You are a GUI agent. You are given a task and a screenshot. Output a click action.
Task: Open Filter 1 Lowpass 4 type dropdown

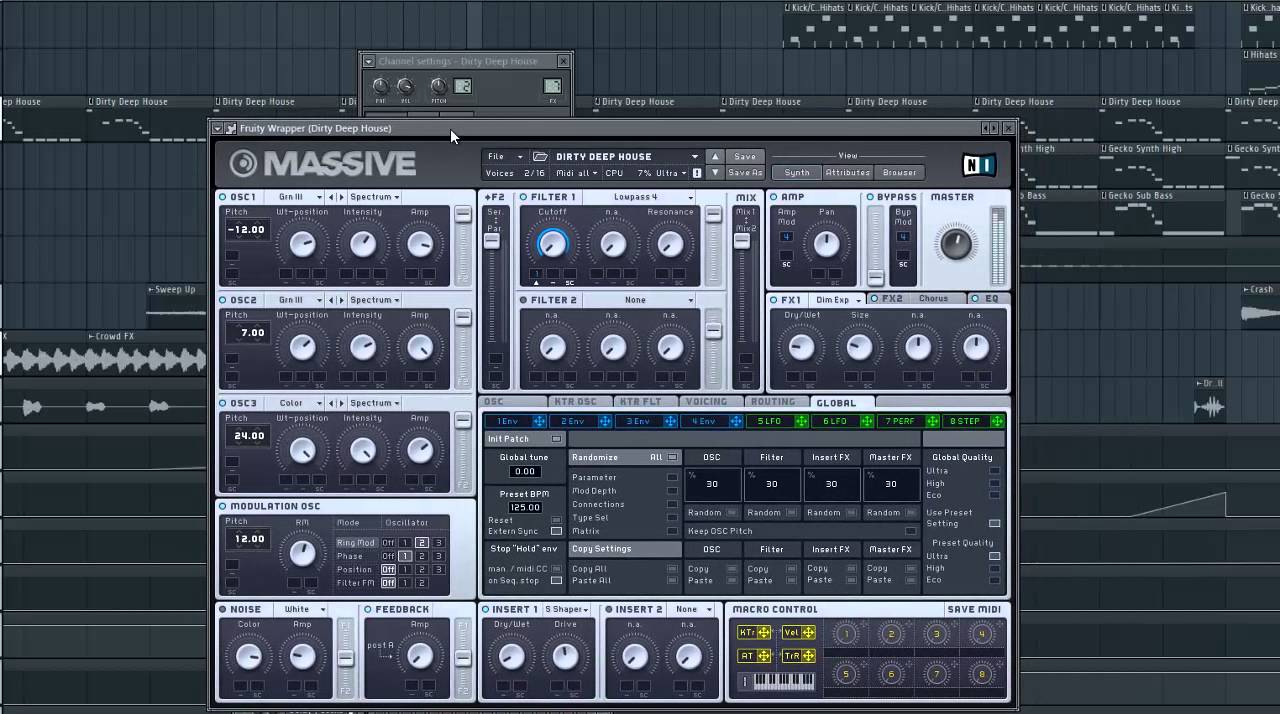640,197
